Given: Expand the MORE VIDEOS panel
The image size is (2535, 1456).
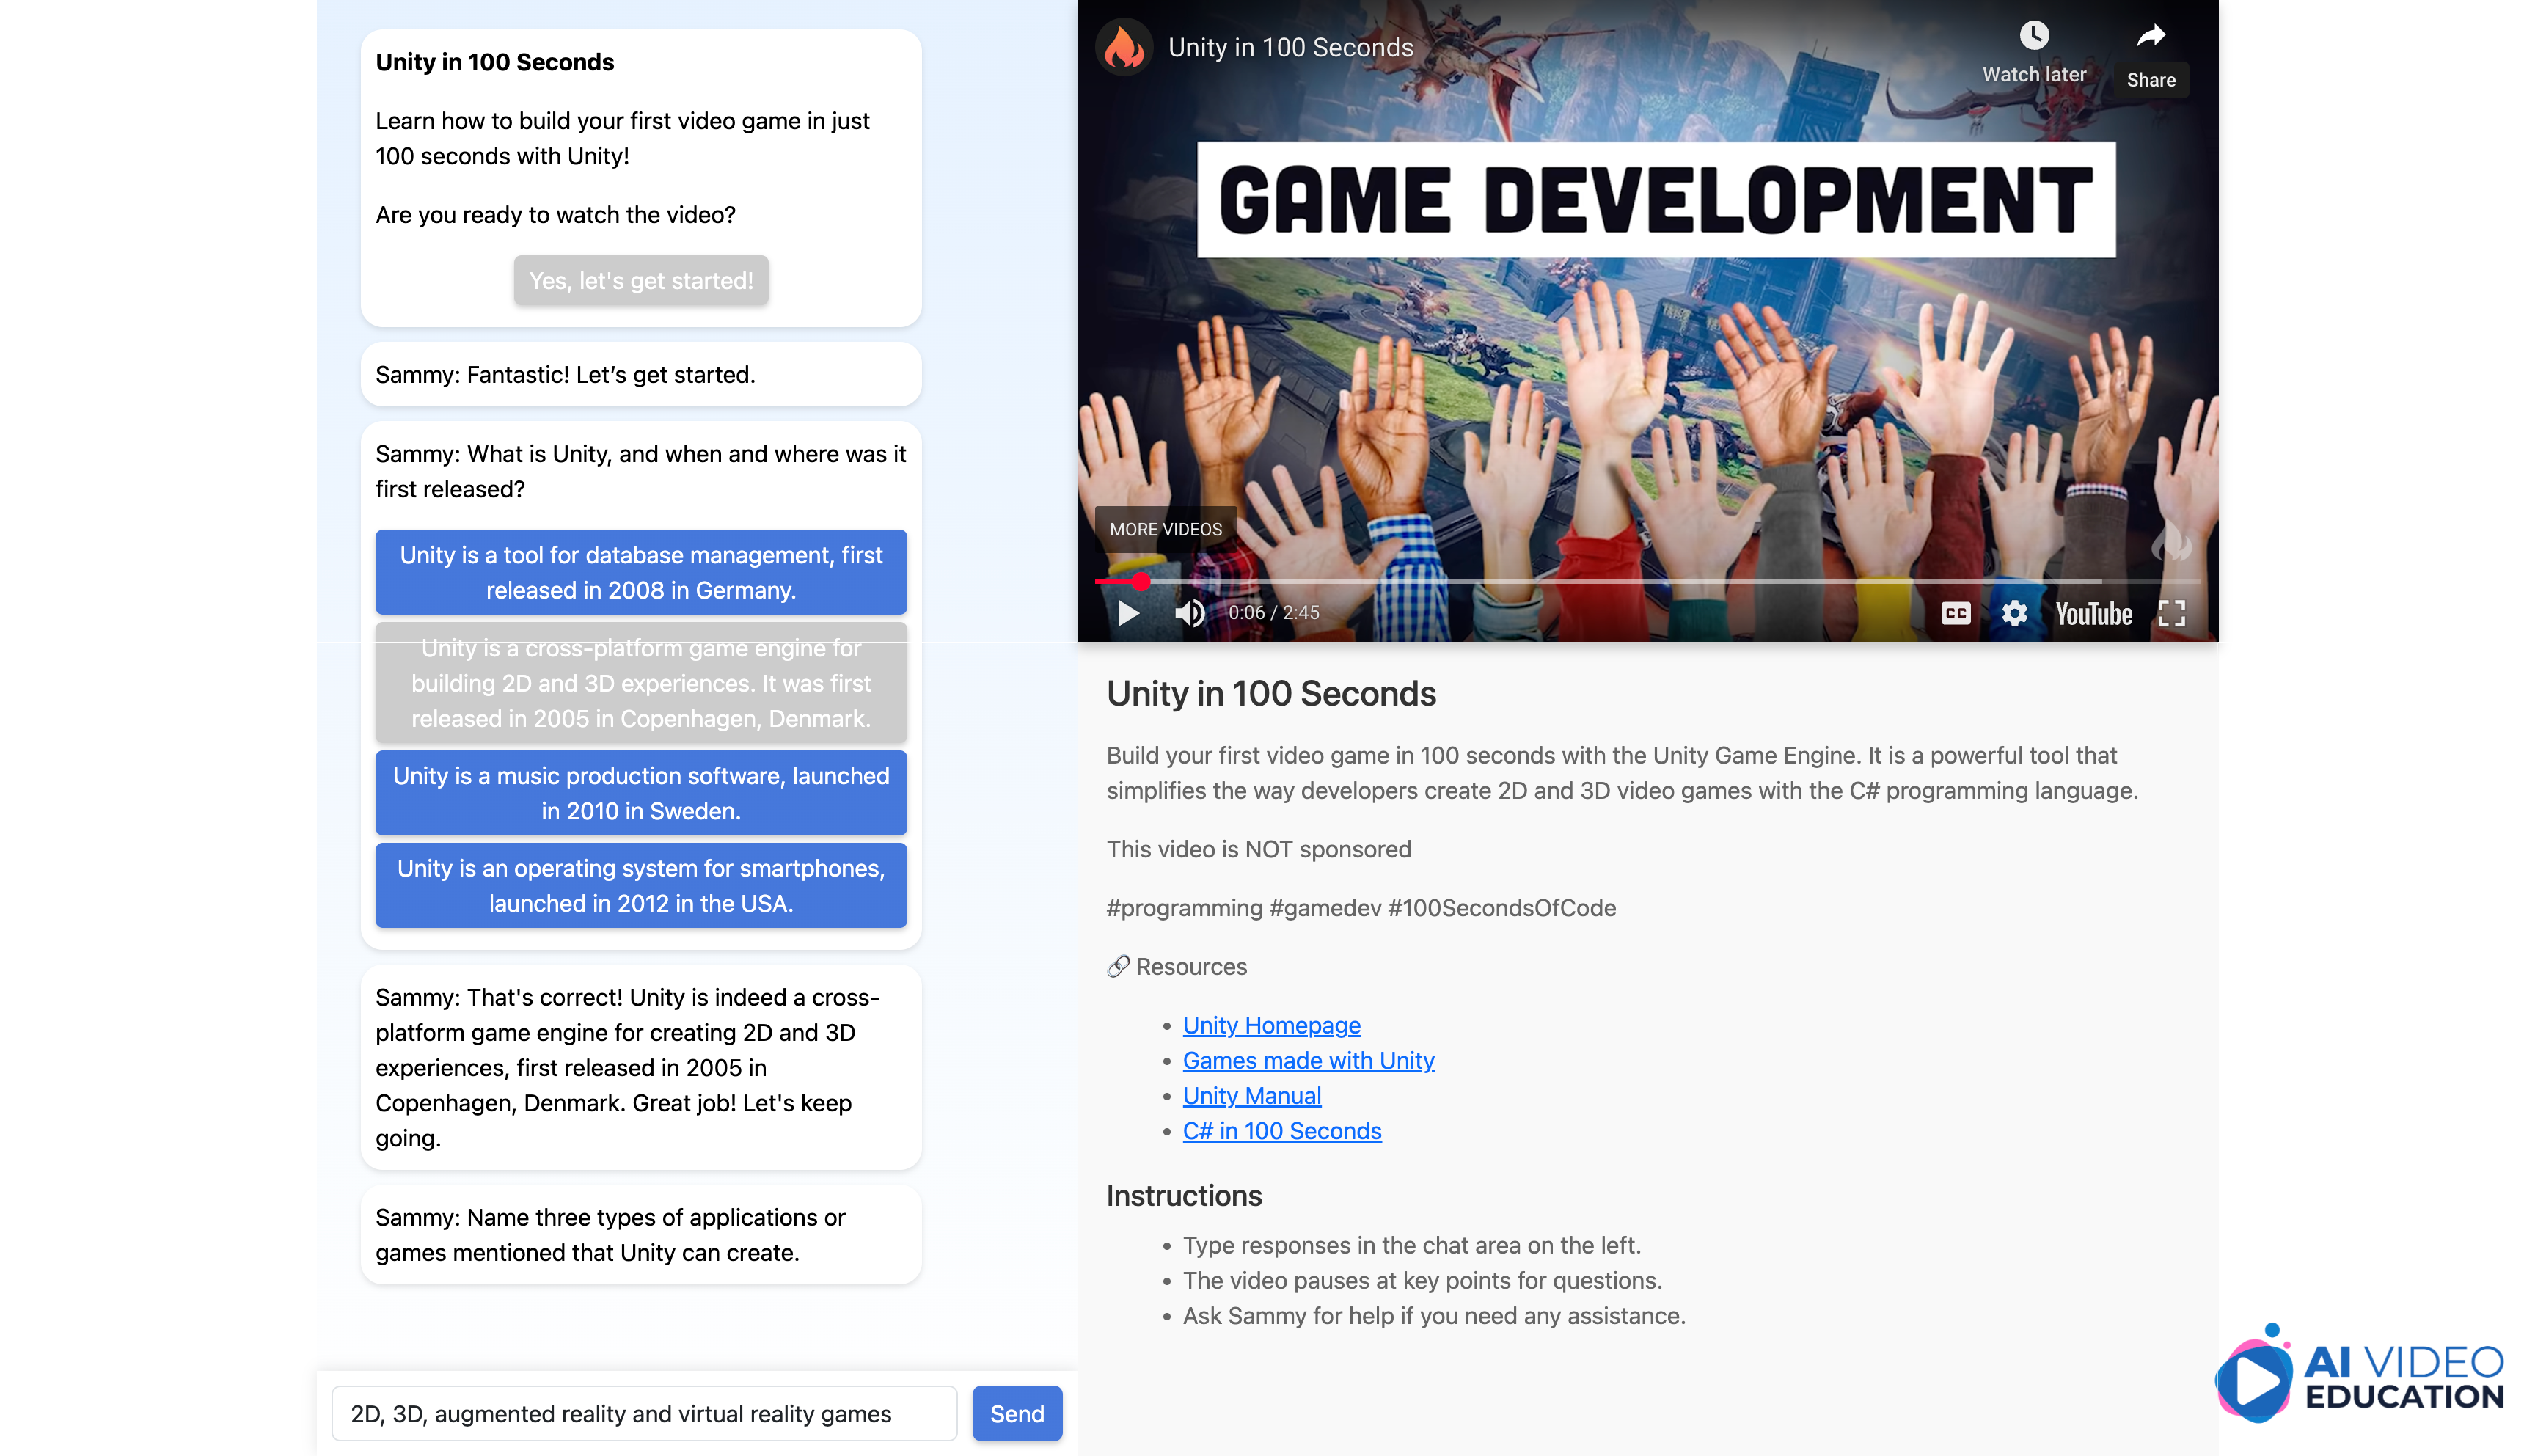Looking at the screenshot, I should [x=1166, y=529].
